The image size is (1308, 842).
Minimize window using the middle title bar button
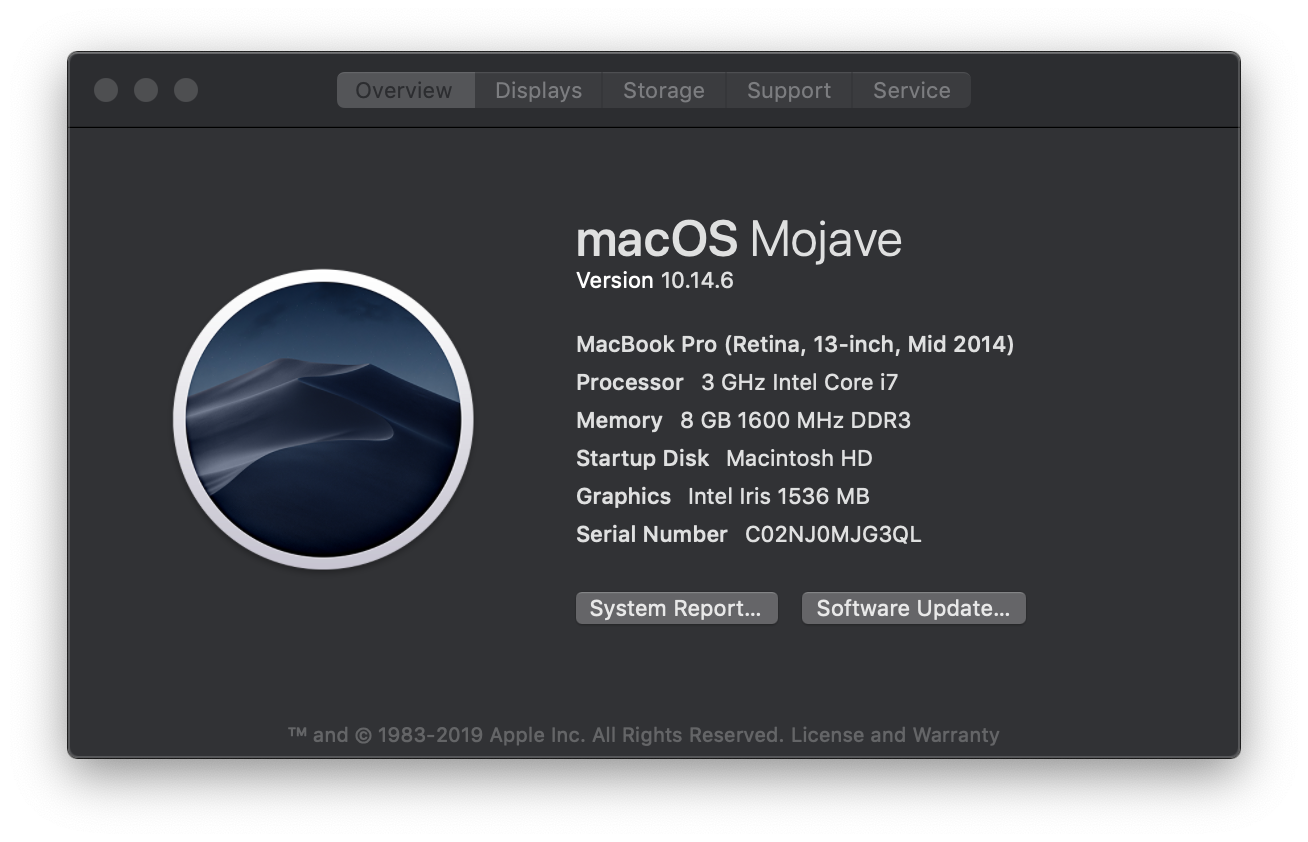click(146, 90)
